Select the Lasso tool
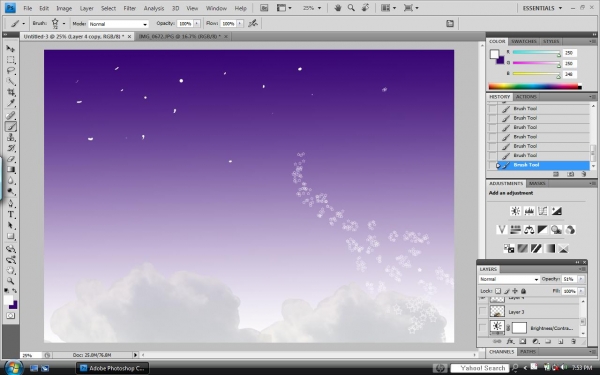600x375 pixels. point(11,70)
